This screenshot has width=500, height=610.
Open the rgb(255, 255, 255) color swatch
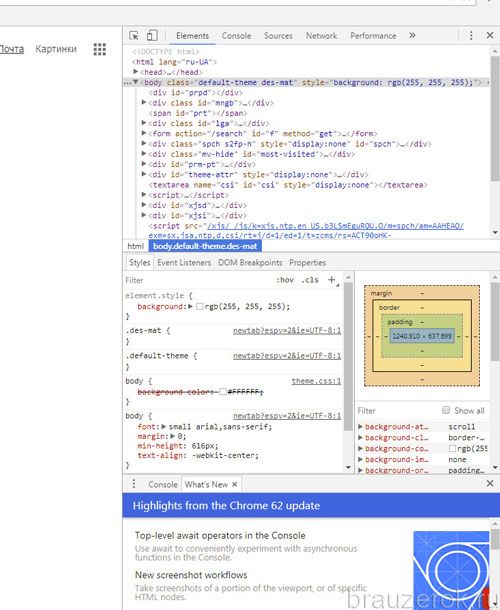199,307
